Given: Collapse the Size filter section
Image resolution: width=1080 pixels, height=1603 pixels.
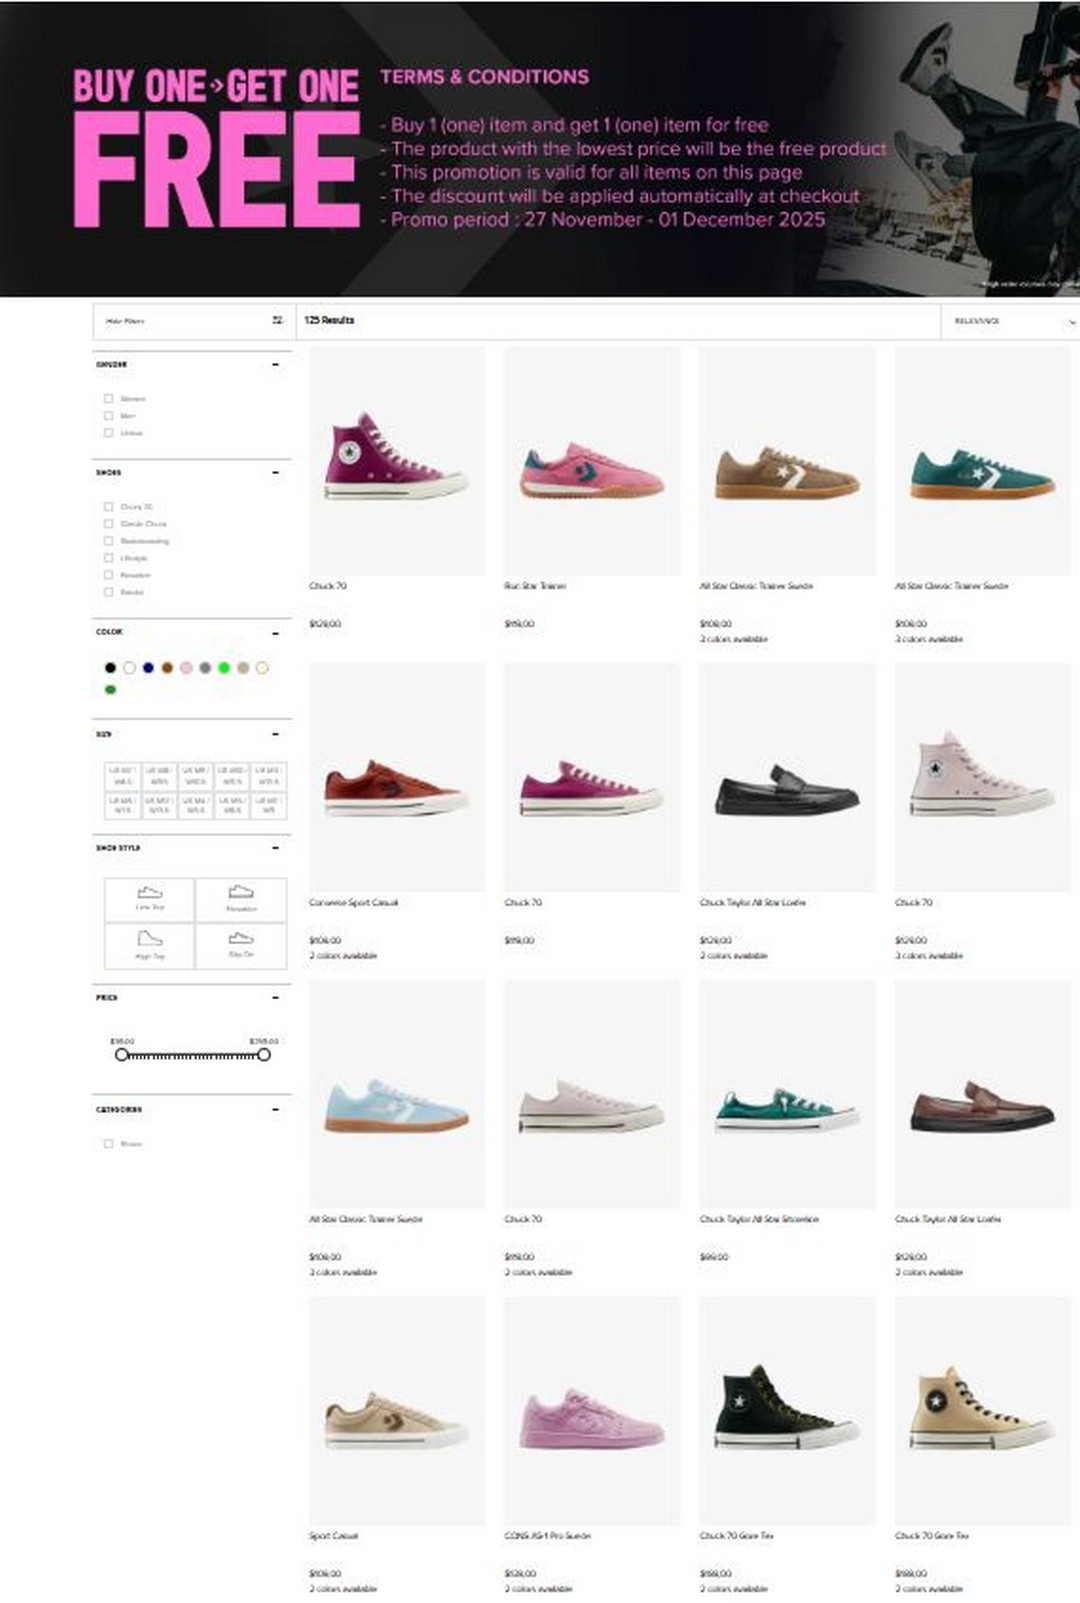Looking at the screenshot, I should 275,734.
